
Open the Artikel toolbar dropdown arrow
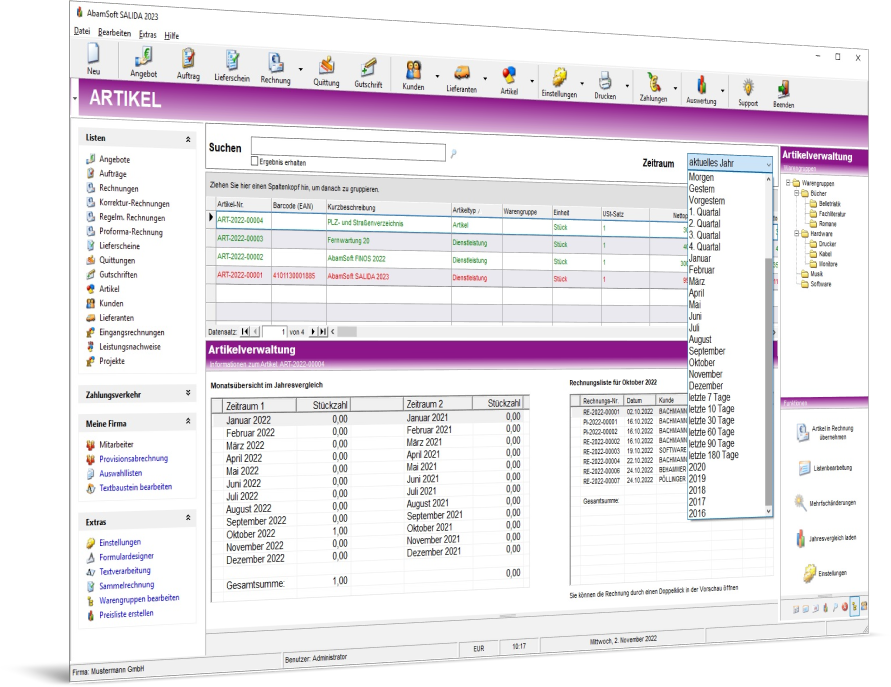tap(532, 81)
